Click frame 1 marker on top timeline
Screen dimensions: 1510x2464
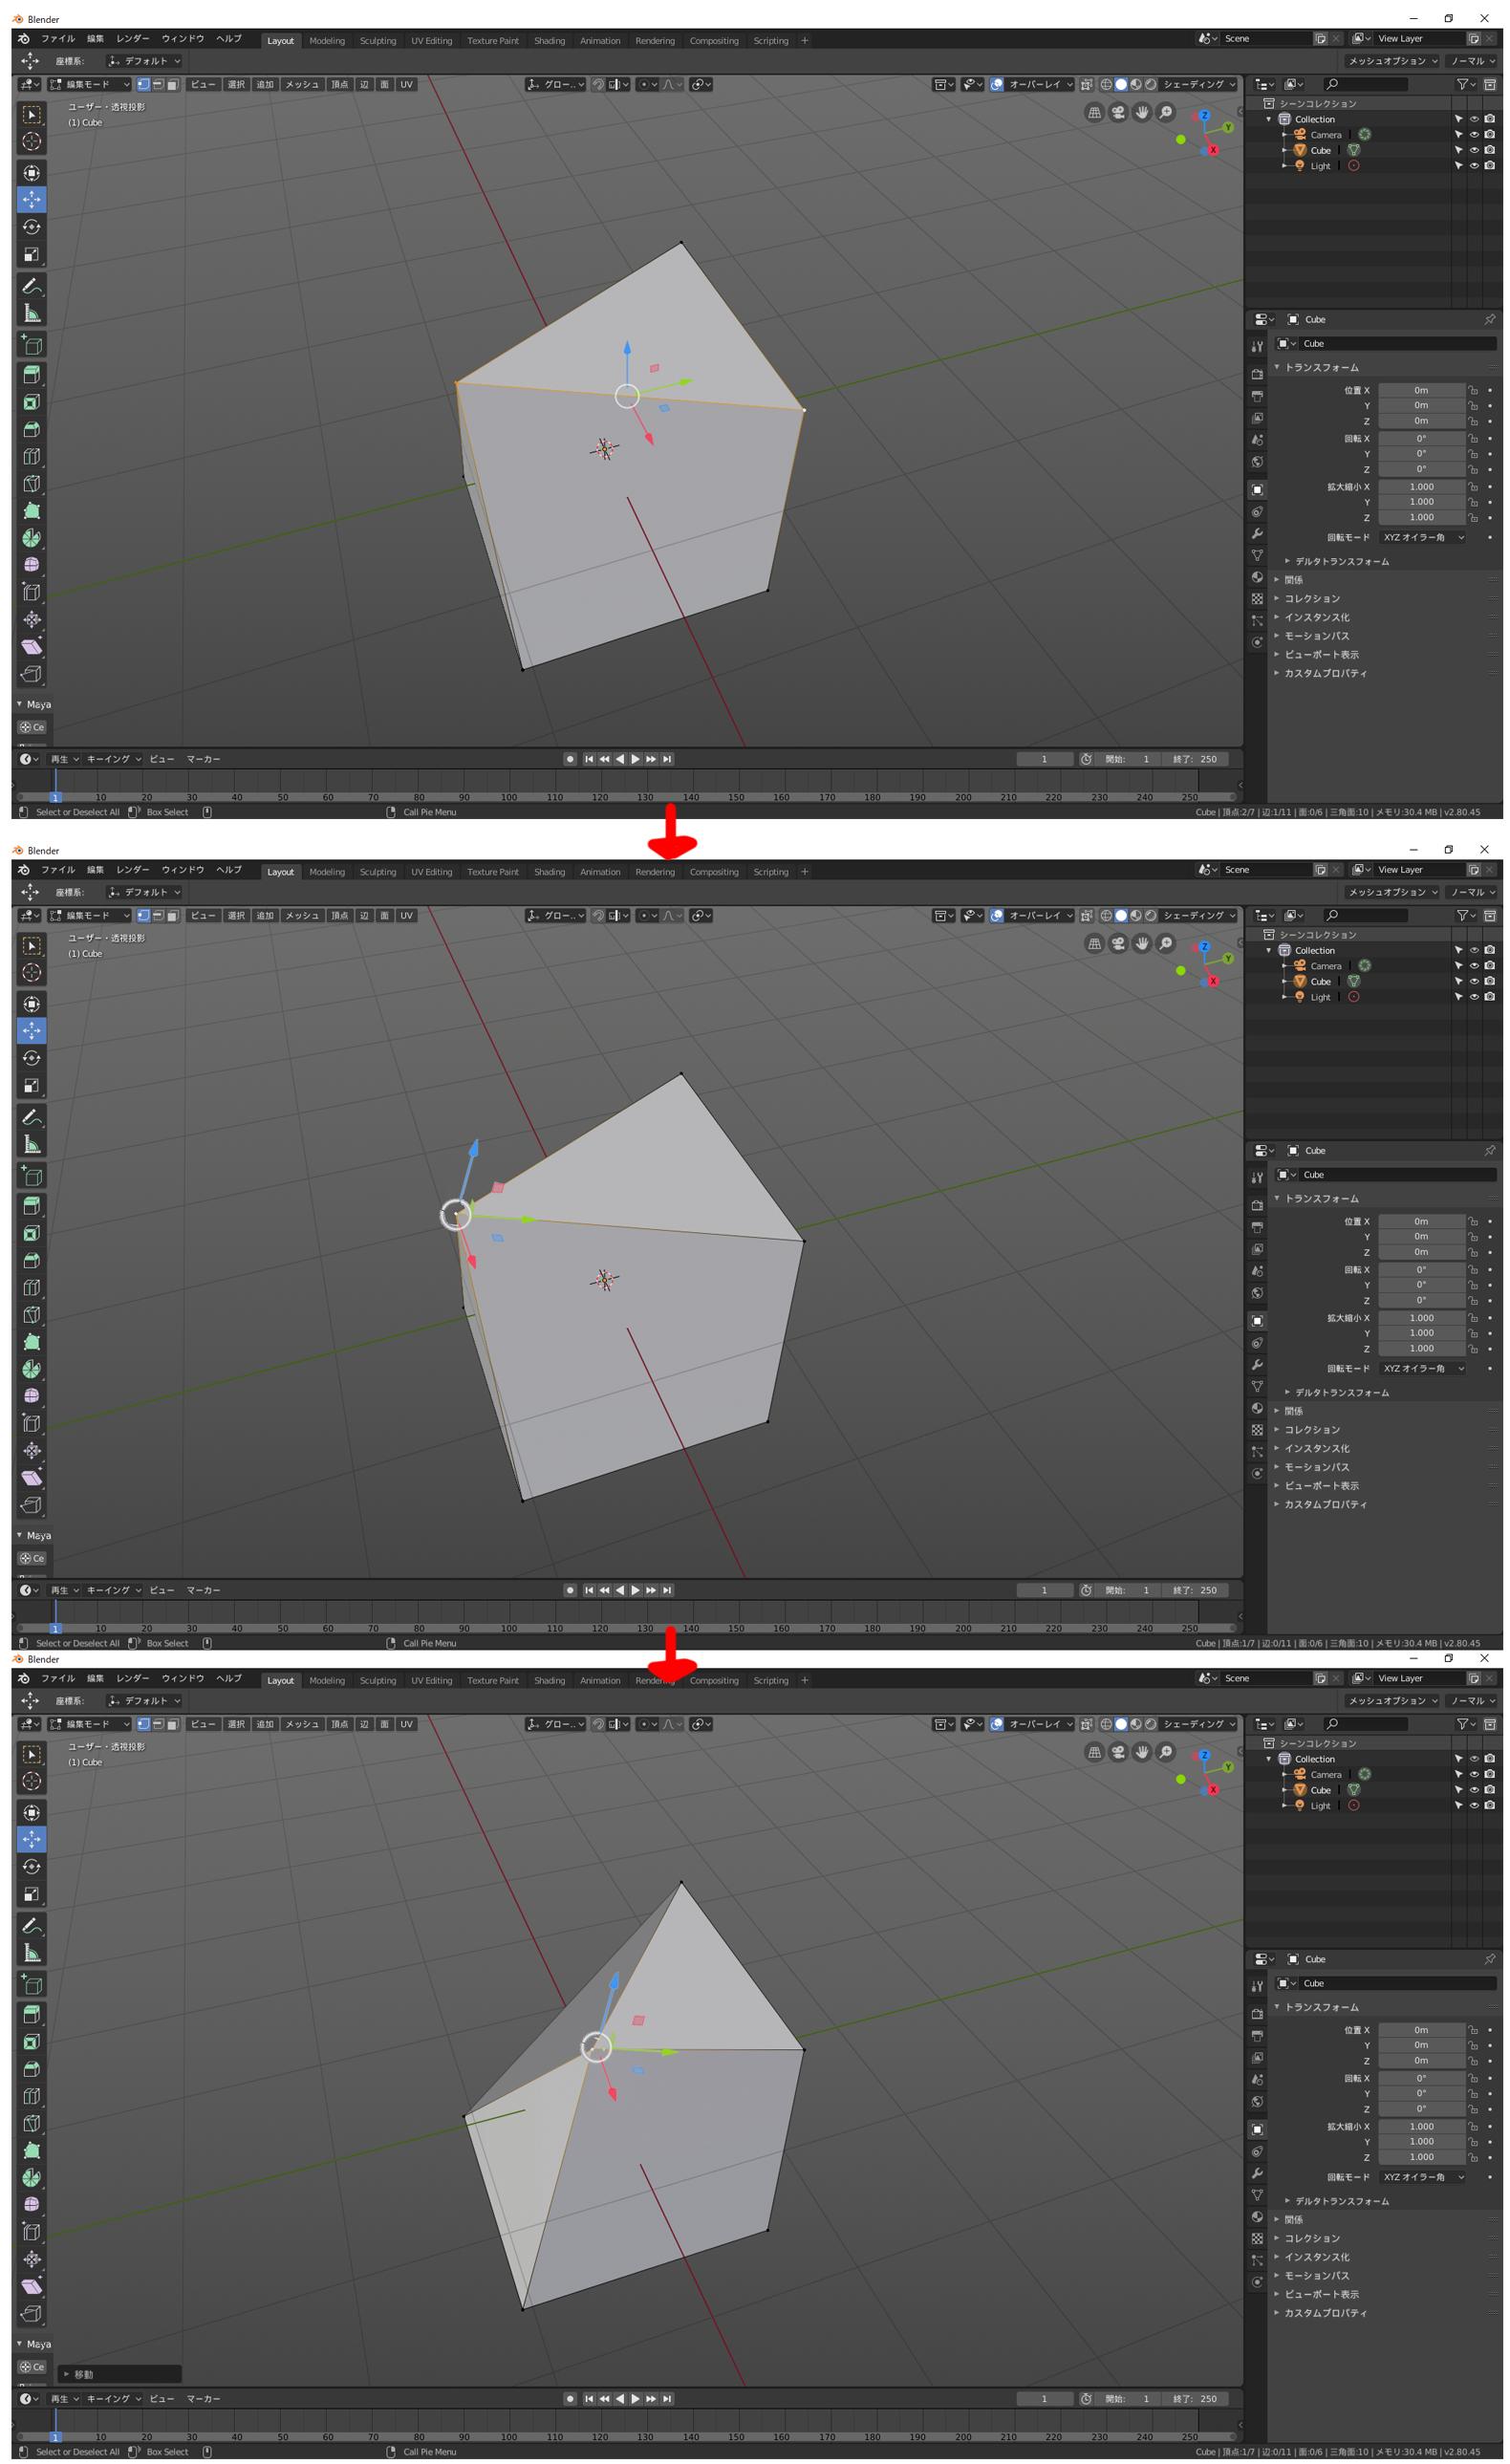coord(55,797)
